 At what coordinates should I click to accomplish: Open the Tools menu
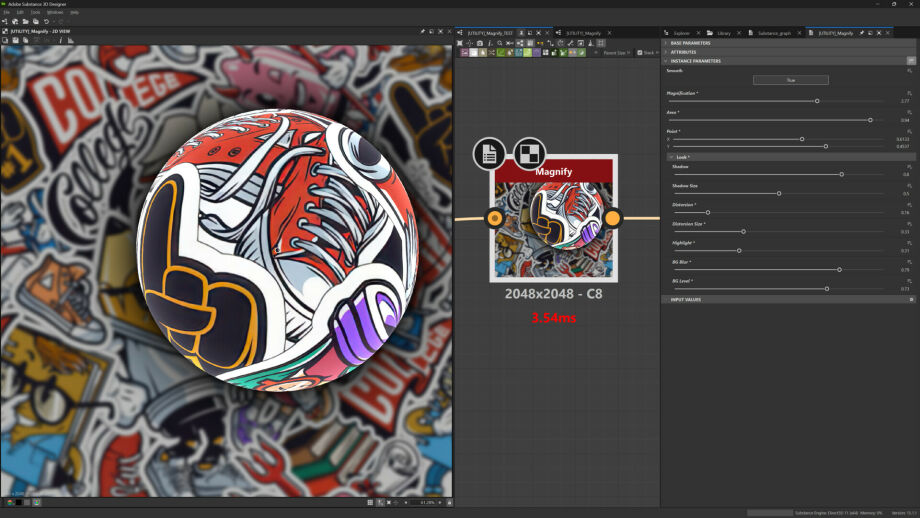click(x=36, y=12)
